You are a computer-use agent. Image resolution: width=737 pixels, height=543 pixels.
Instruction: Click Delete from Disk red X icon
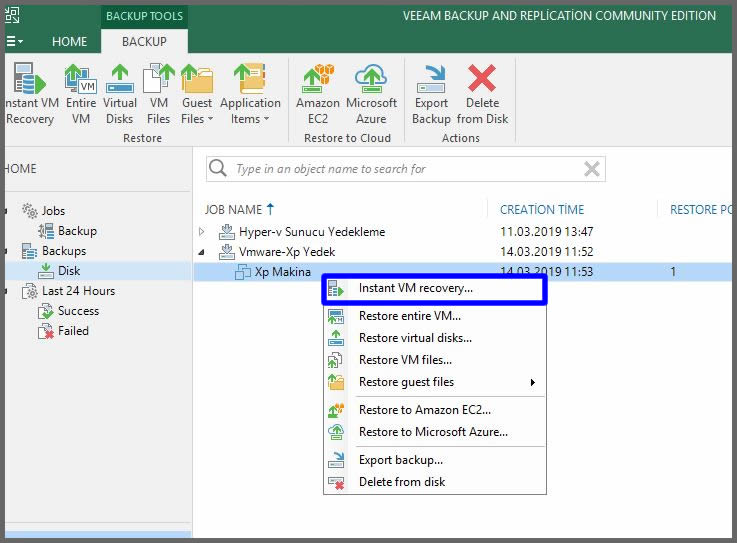(482, 78)
